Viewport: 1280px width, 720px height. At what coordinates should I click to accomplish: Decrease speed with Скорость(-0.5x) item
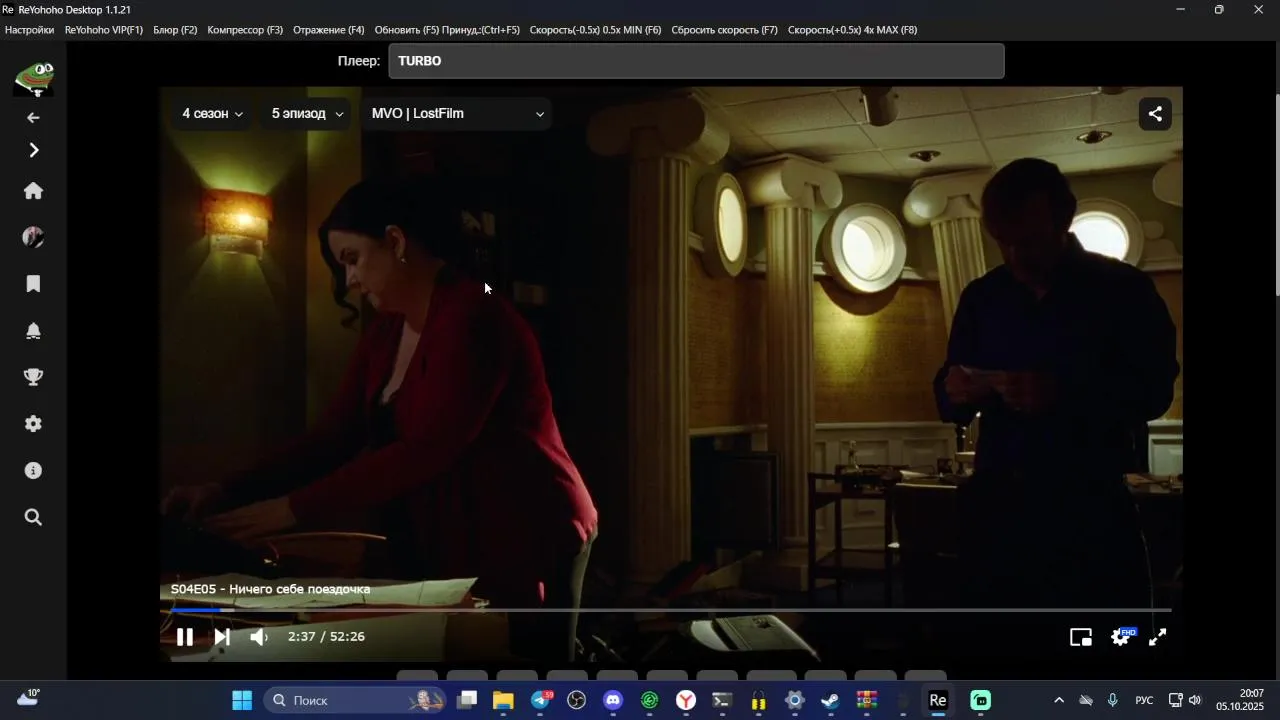click(x=595, y=30)
